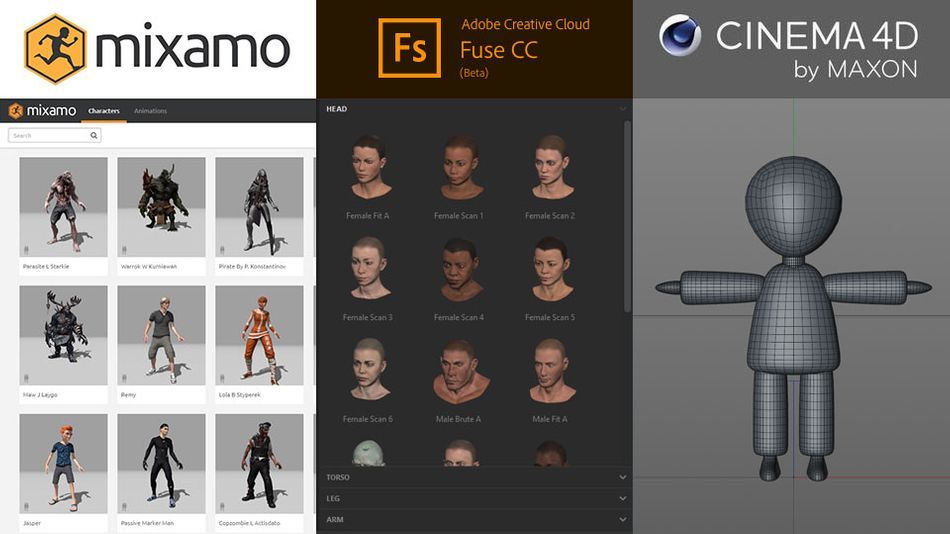
Task: Select the Jasper character thumbnail
Action: coord(64,464)
